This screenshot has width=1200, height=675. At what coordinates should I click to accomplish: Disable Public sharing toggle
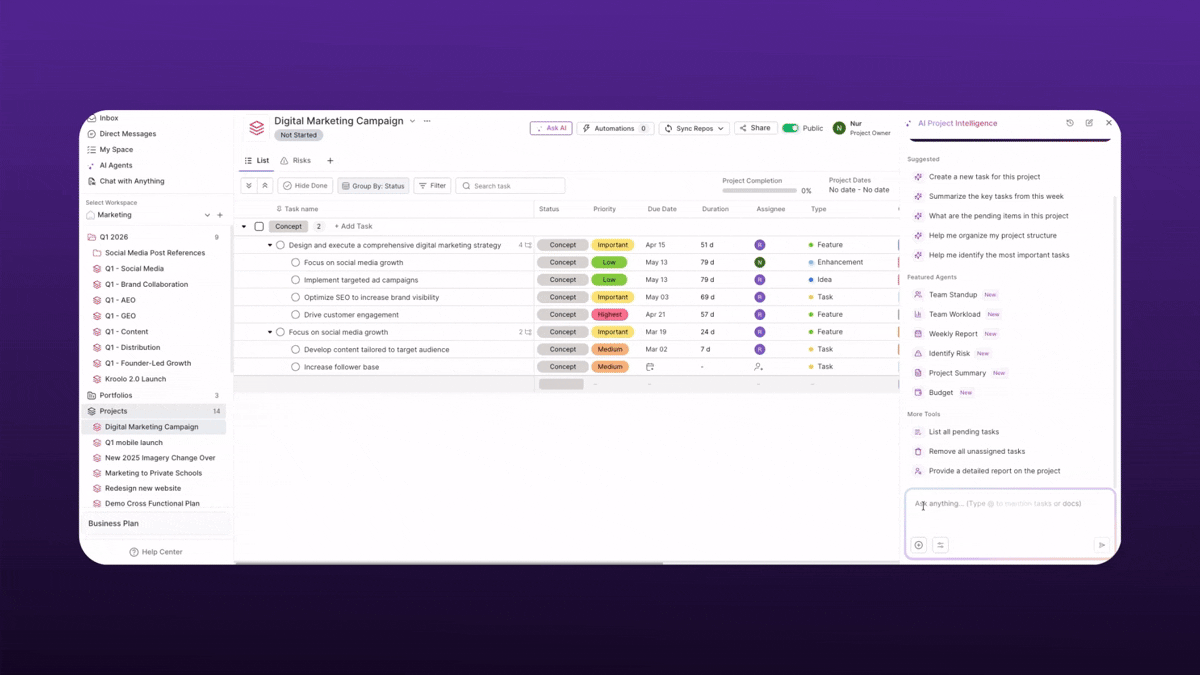click(x=790, y=128)
